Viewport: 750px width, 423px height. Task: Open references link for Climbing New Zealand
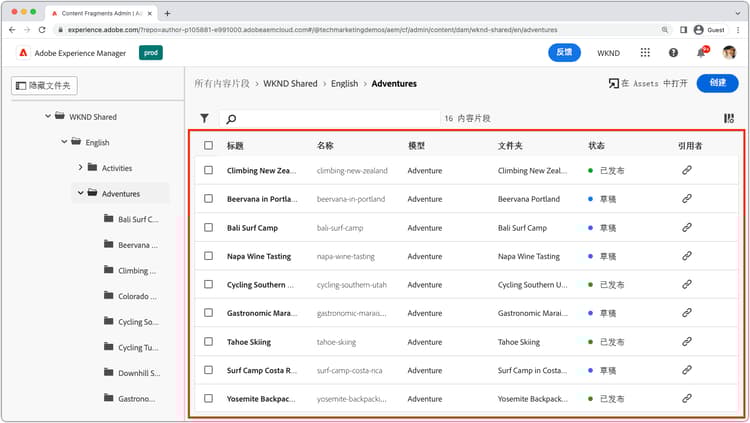(x=687, y=170)
